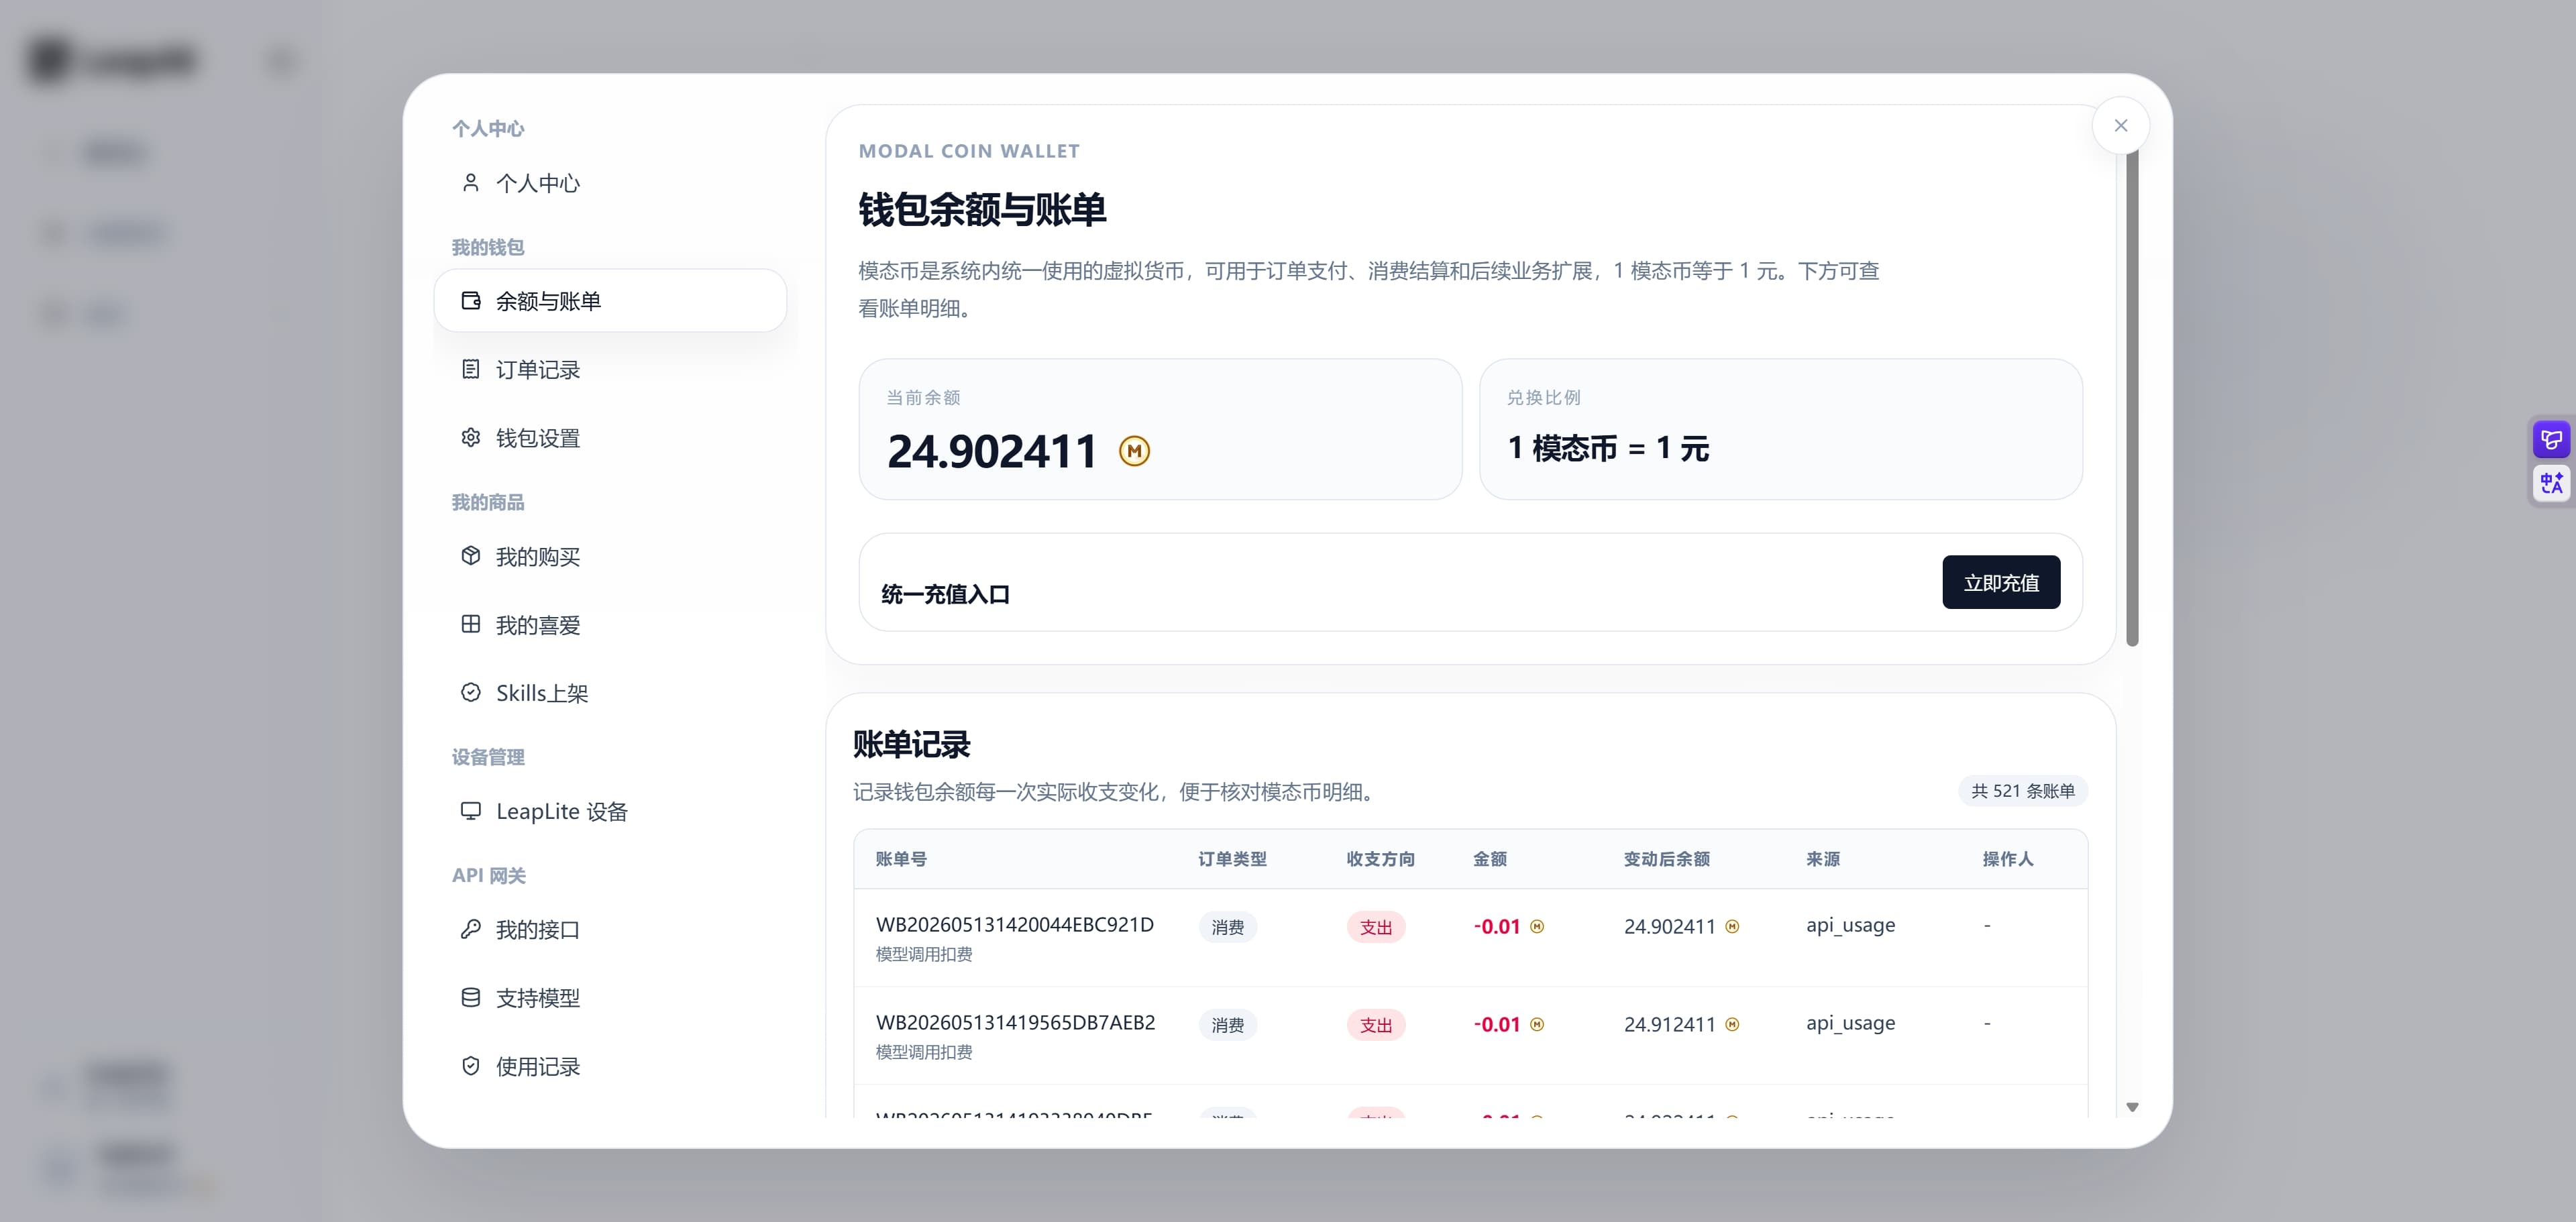Click the 收支方向 column header
Image resolution: width=2576 pixels, height=1222 pixels.
coord(1381,859)
